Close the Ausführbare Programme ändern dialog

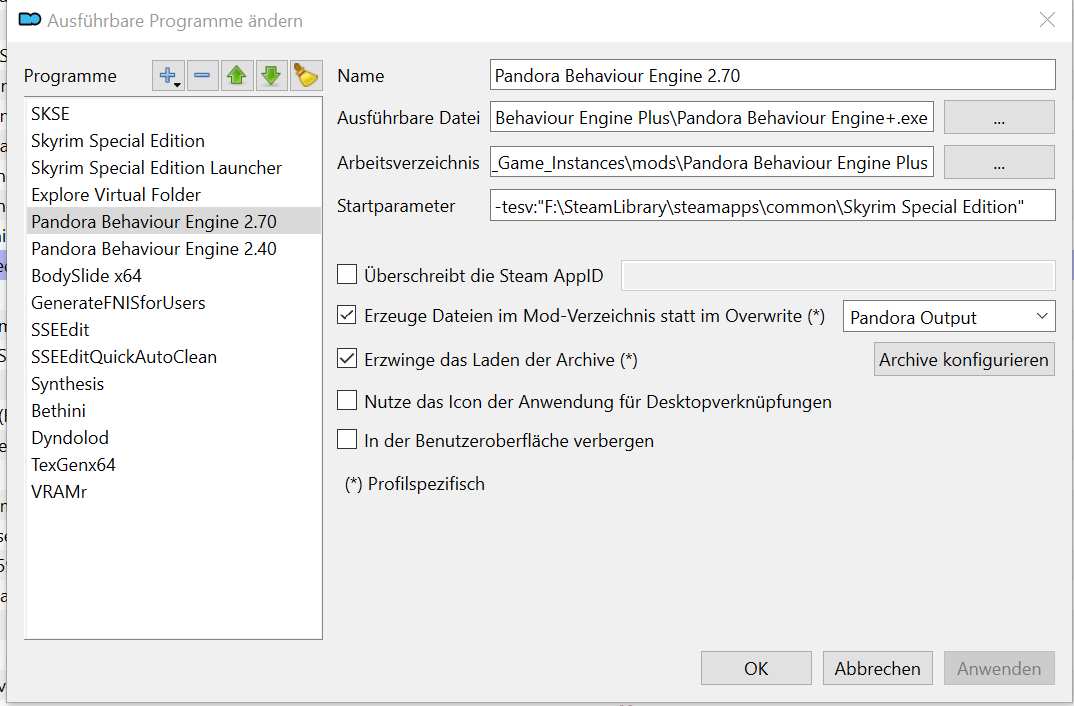1047,20
